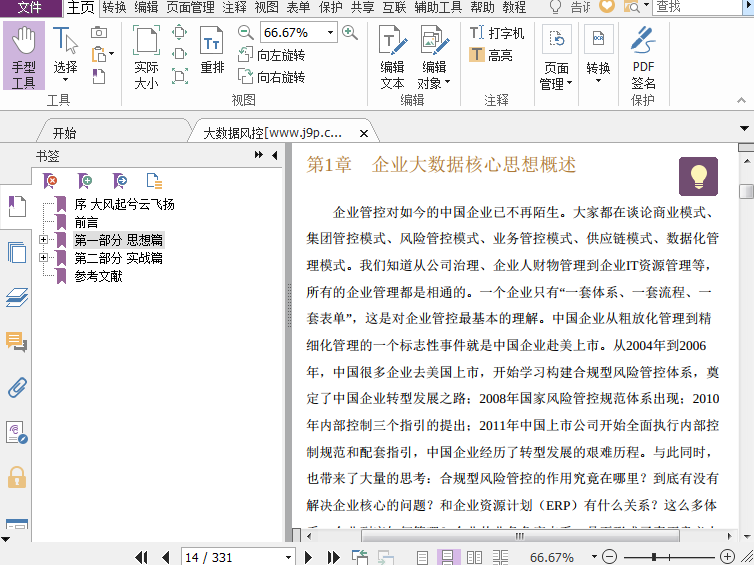Collapse the bookmarks panel with left arrow

pos(275,155)
